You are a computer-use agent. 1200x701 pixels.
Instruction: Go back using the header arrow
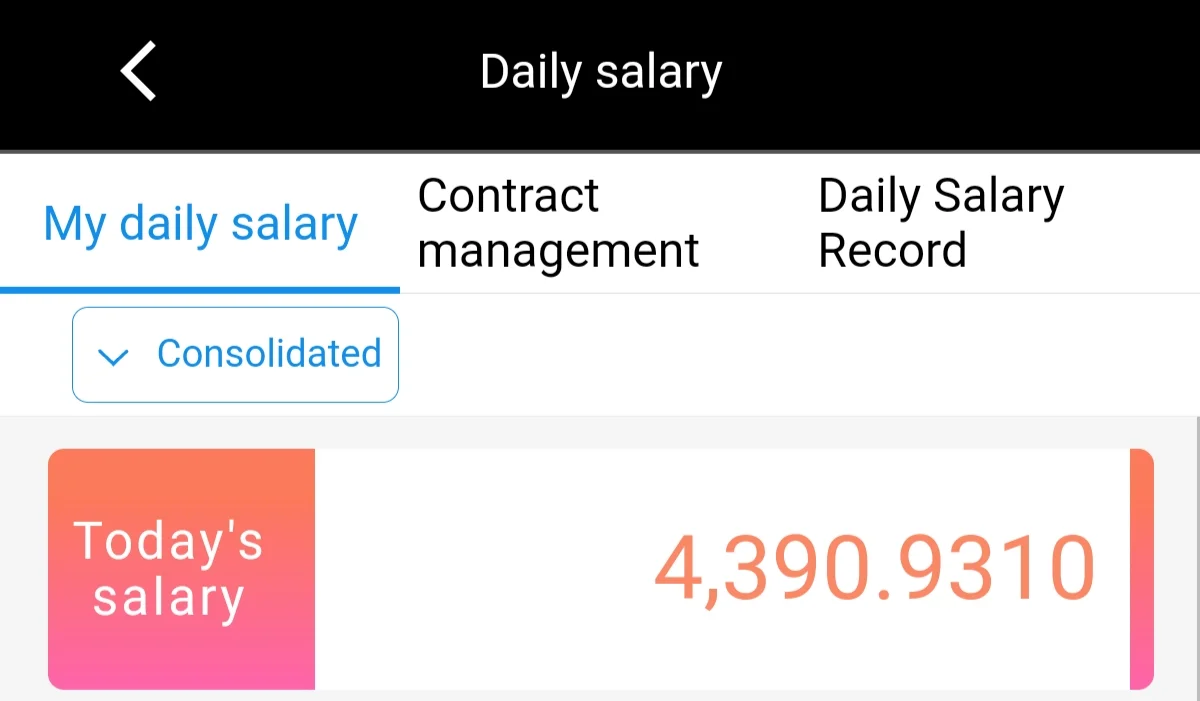click(x=138, y=71)
